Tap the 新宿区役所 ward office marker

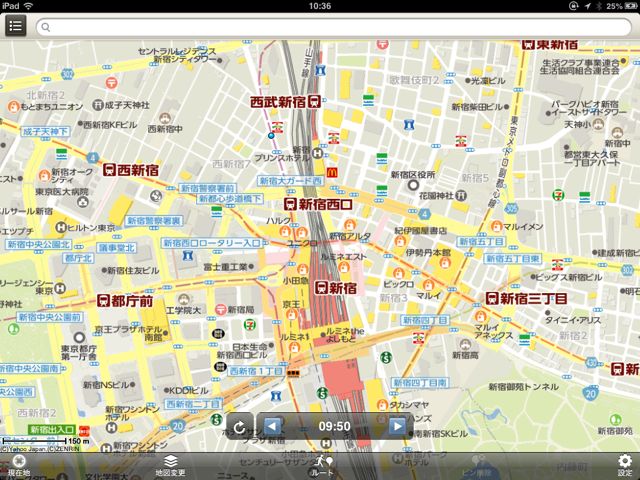click(x=413, y=185)
